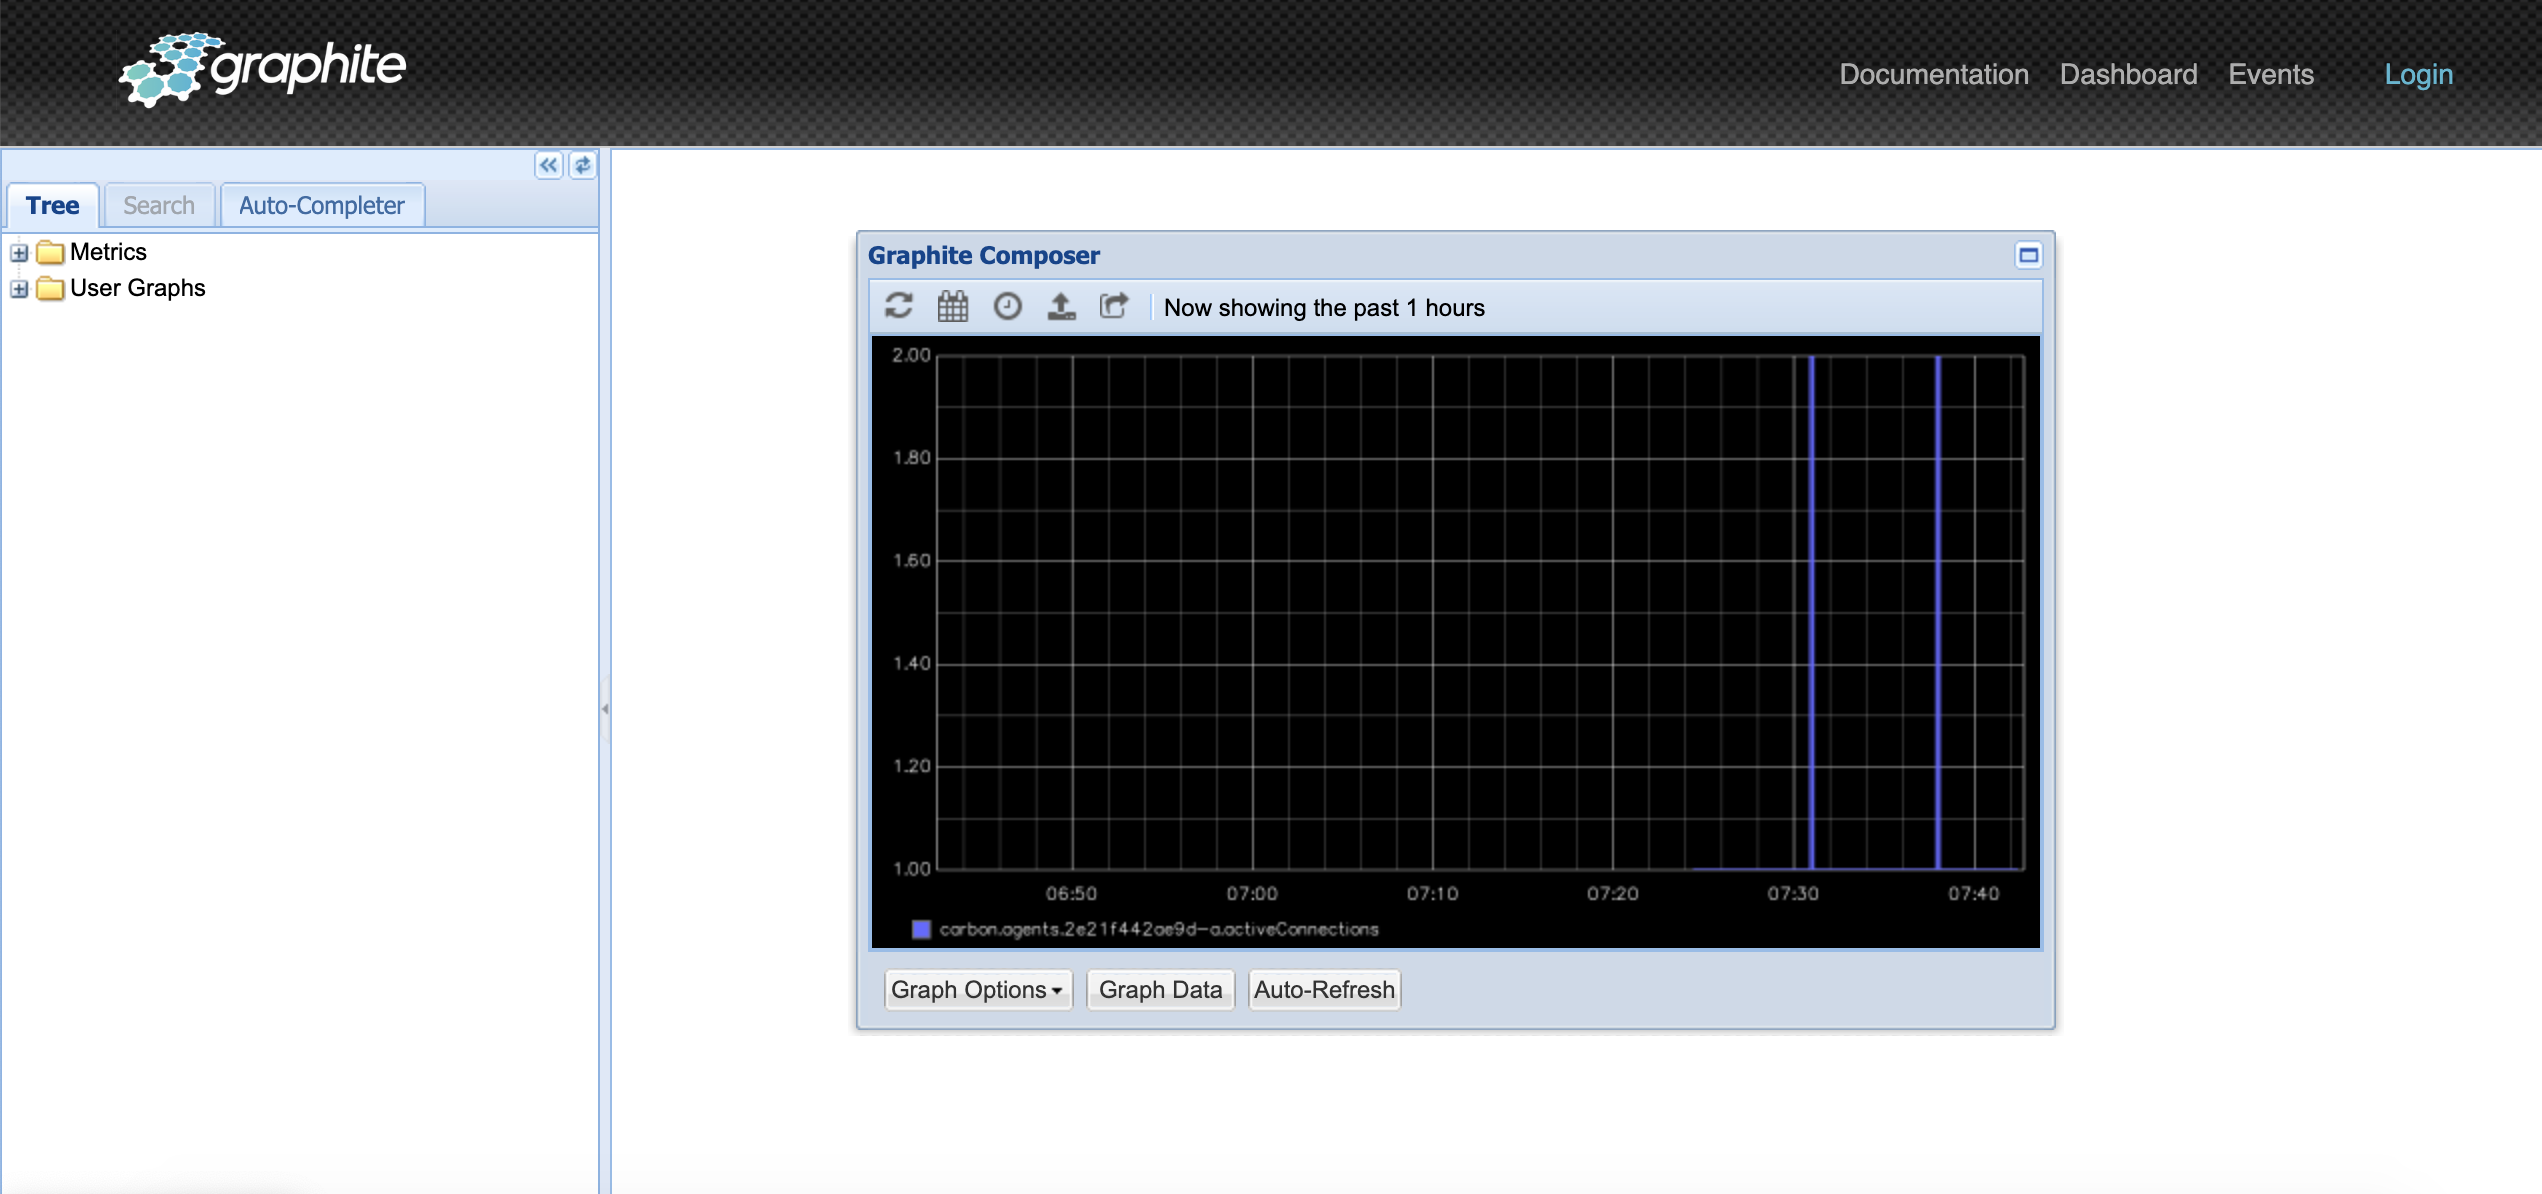The width and height of the screenshot is (2542, 1194).
Task: Expand the Metrics tree node
Action: pos(19,253)
